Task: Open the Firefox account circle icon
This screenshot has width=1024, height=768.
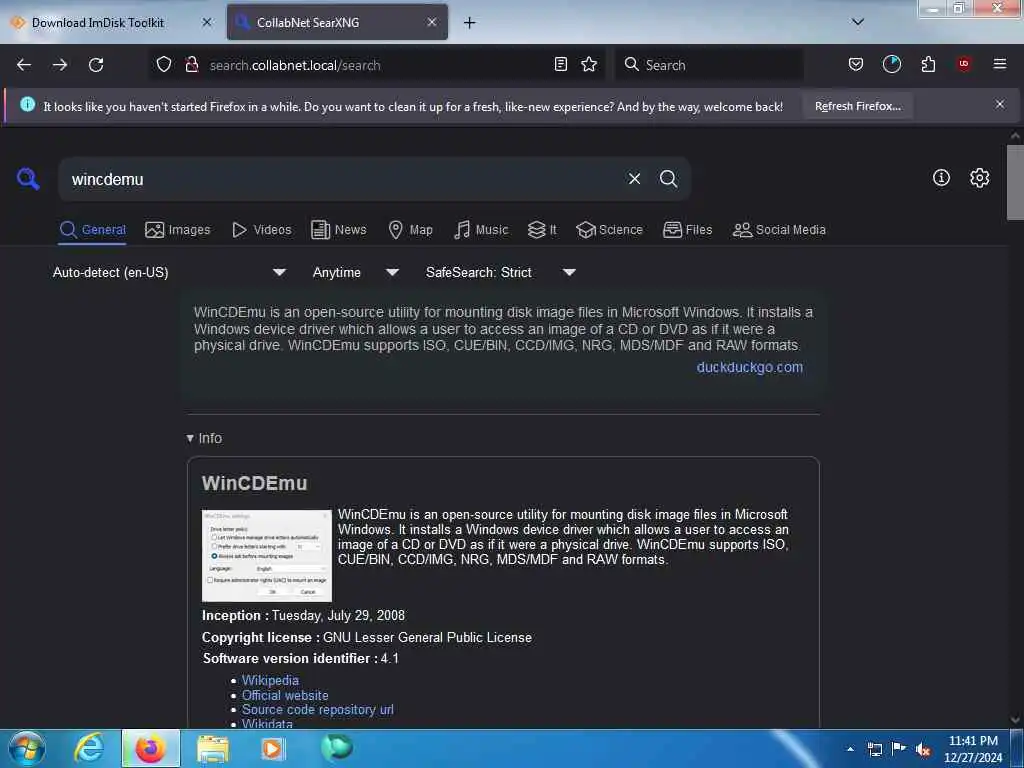Action: (891, 64)
